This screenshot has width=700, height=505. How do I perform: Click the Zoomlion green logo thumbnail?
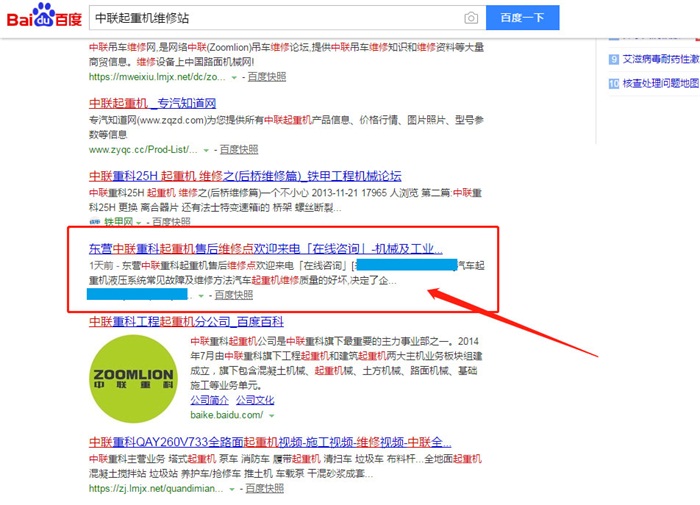pos(133,379)
